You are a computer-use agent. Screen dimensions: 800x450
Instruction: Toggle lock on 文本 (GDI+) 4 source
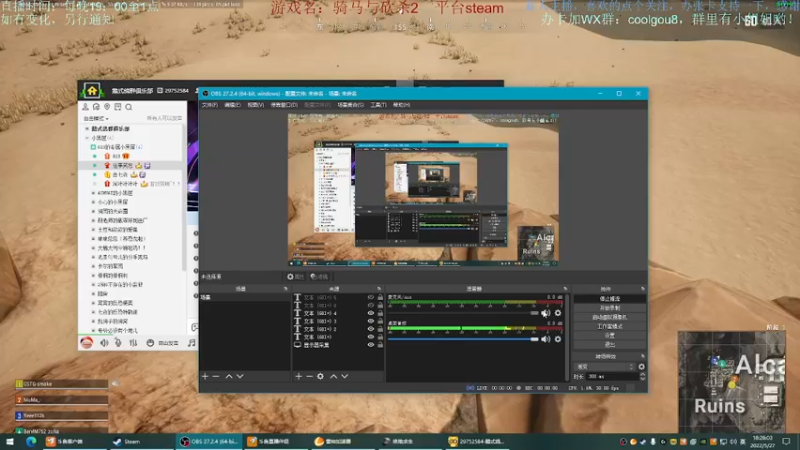click(x=380, y=313)
